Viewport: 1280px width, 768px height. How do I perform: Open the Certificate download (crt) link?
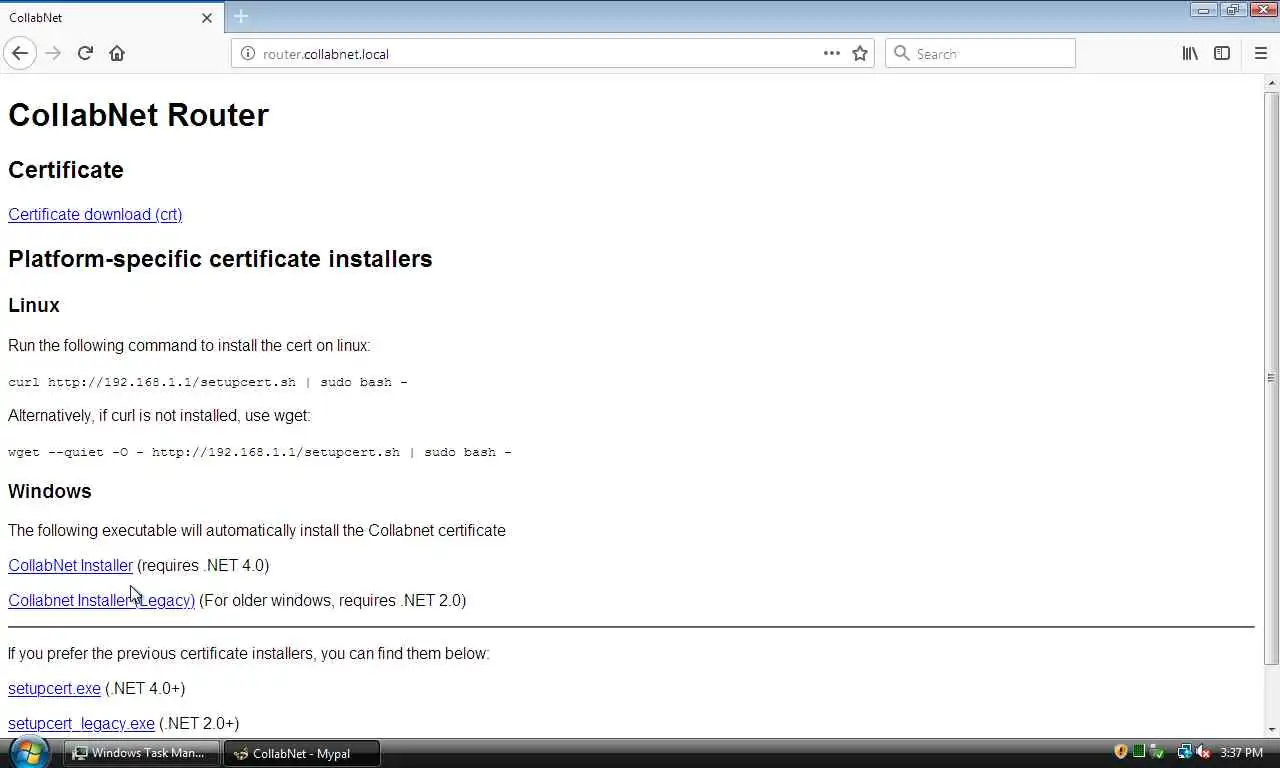(x=95, y=215)
